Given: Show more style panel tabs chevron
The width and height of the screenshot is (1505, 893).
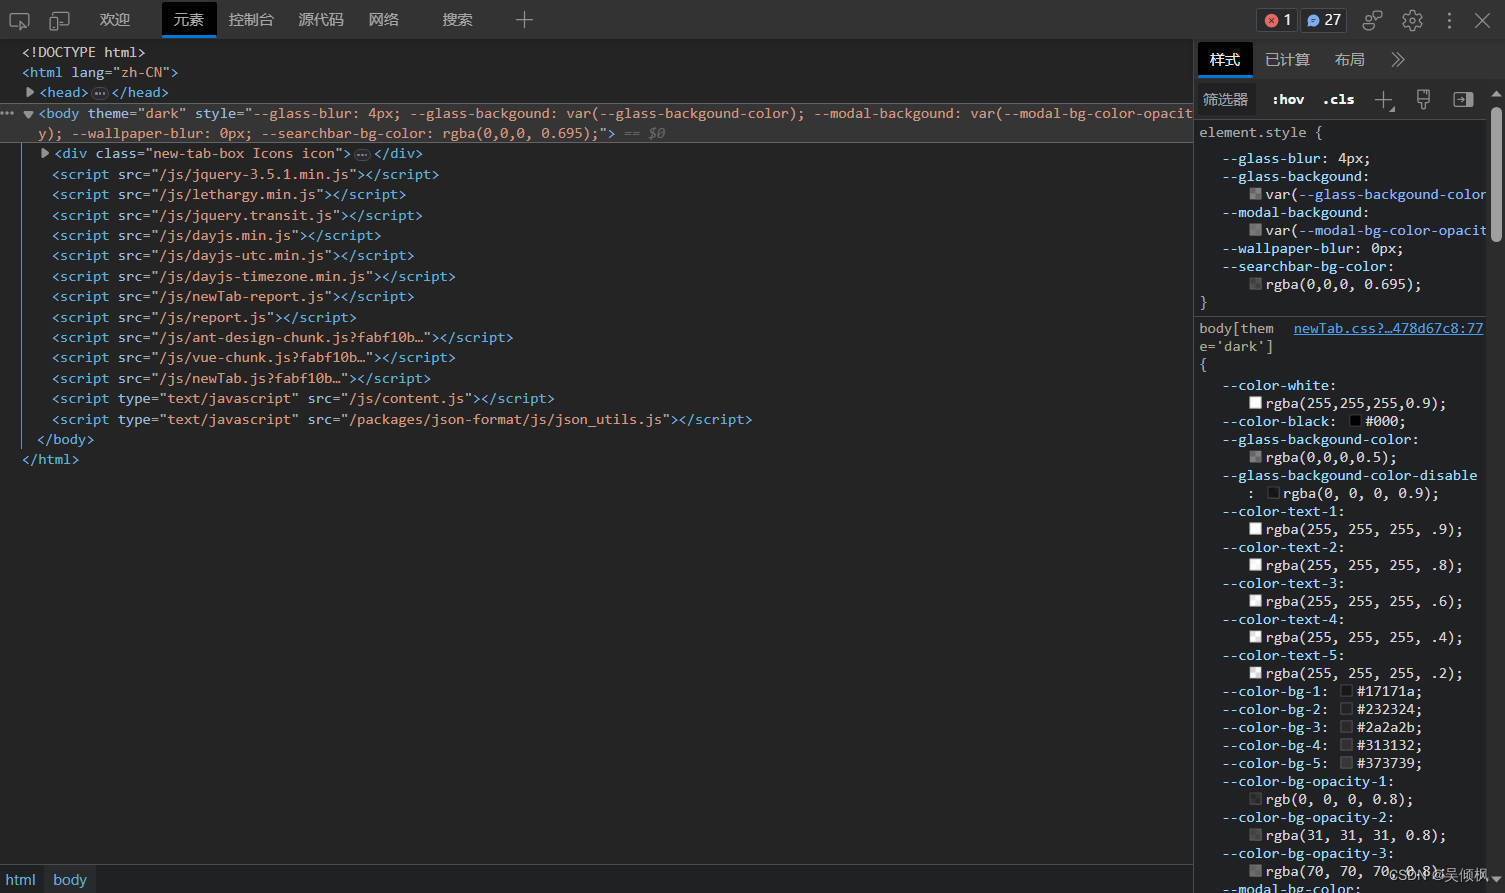Looking at the screenshot, I should [1398, 60].
